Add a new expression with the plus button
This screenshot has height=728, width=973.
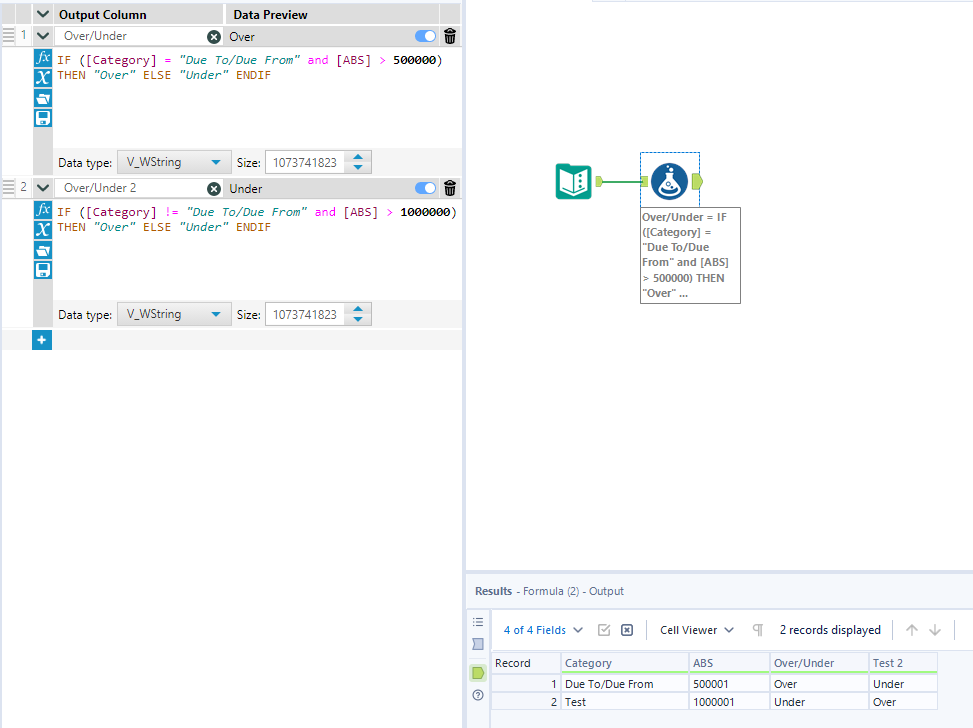41,339
